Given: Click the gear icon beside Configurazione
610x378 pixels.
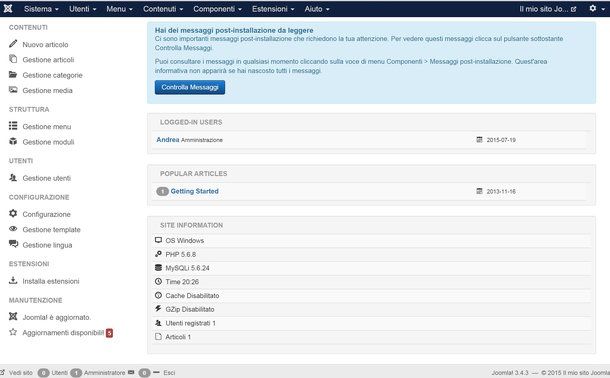Looking at the screenshot, I should tap(13, 213).
